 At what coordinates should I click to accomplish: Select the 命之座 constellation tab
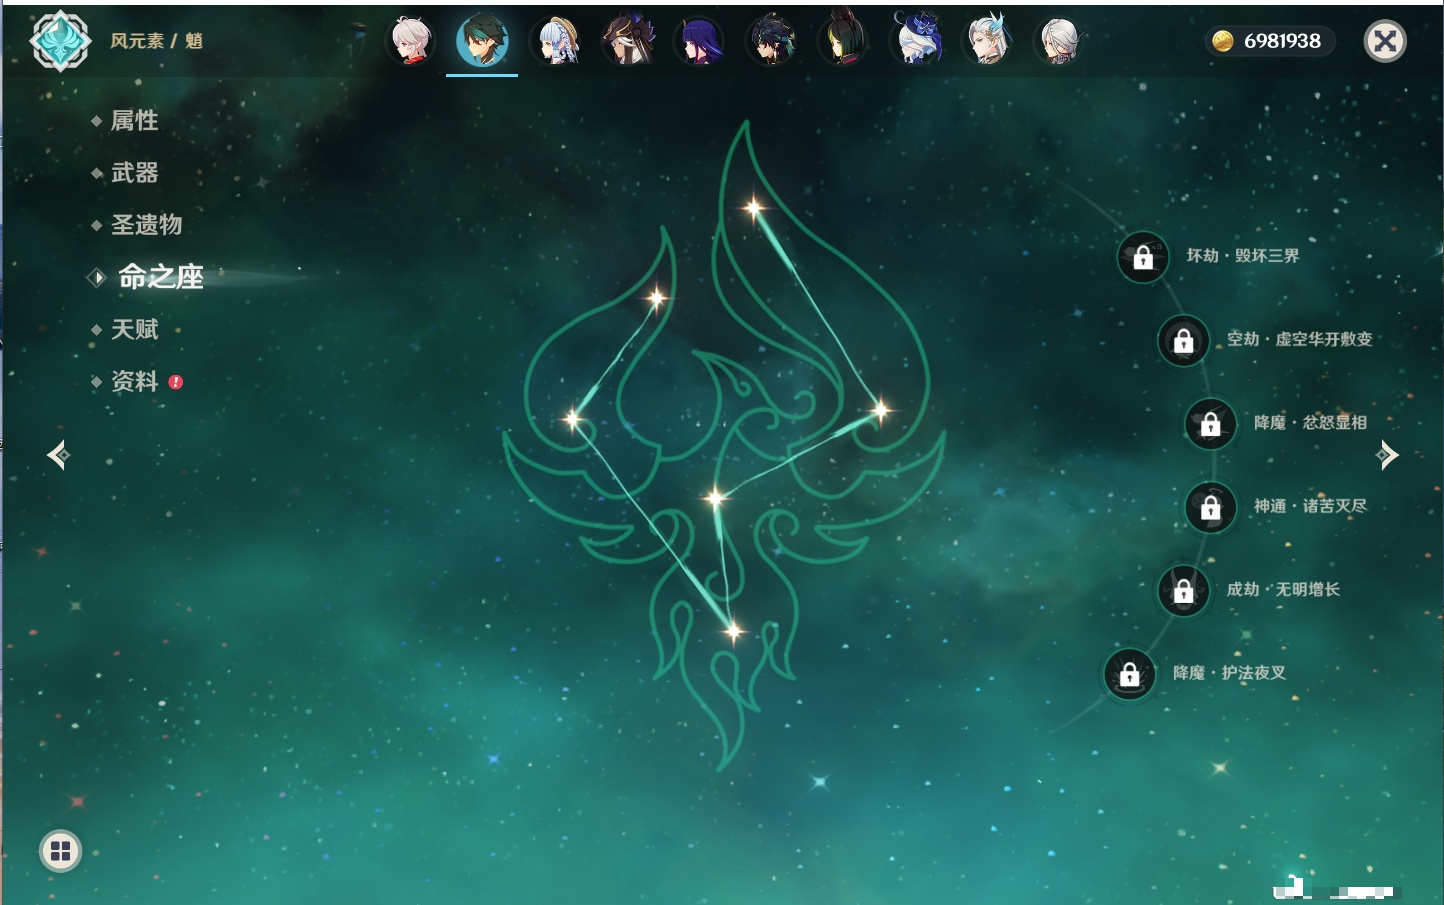tap(160, 277)
